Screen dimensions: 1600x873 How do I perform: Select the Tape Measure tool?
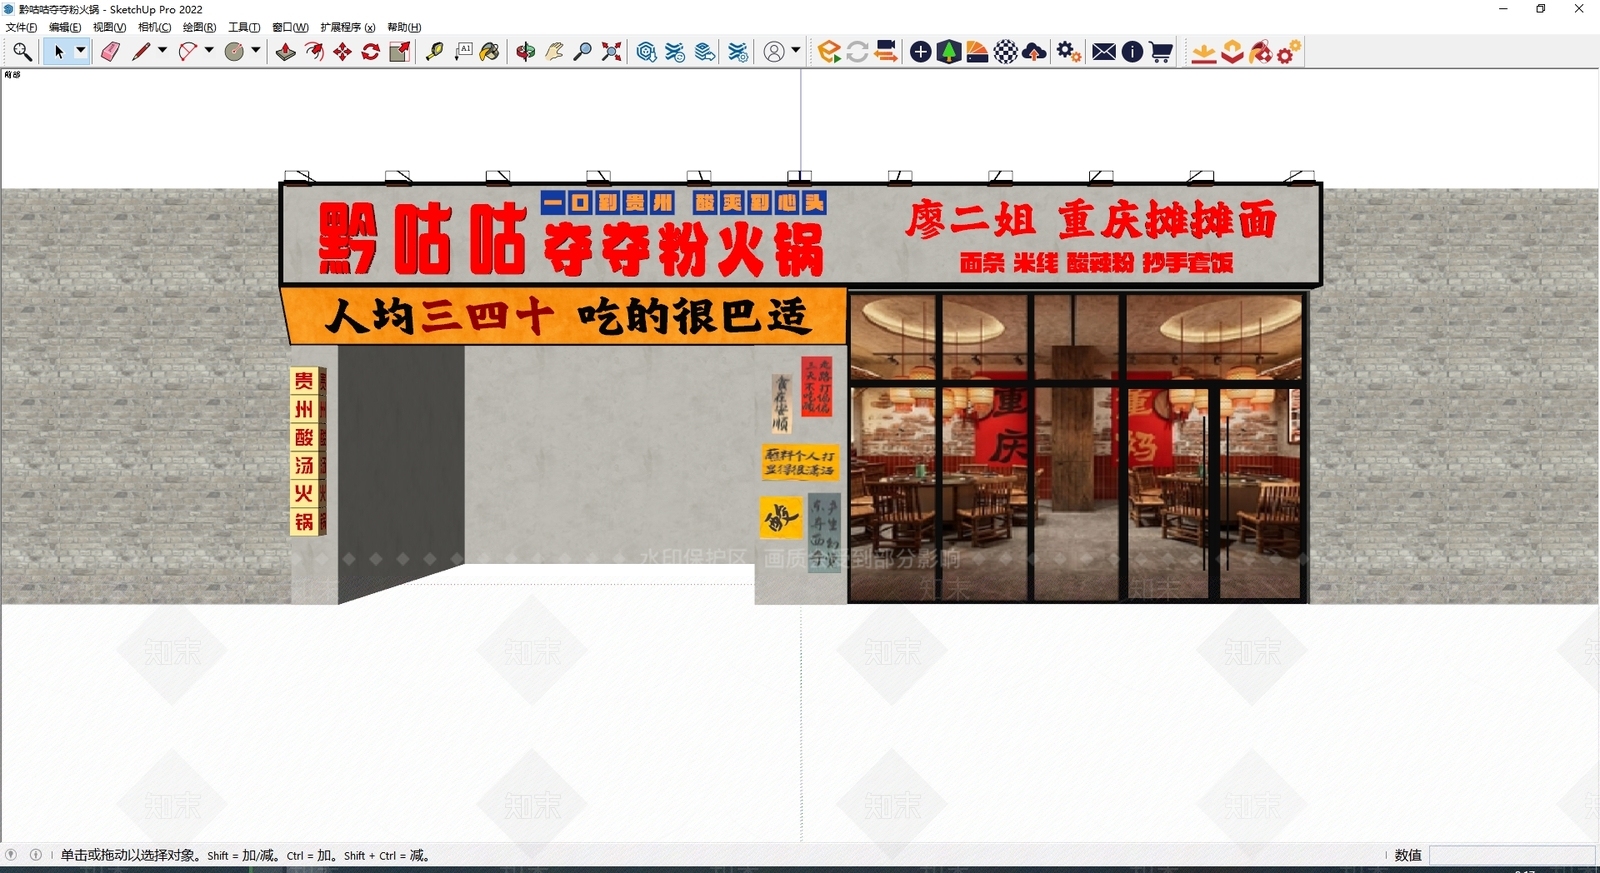coord(435,52)
